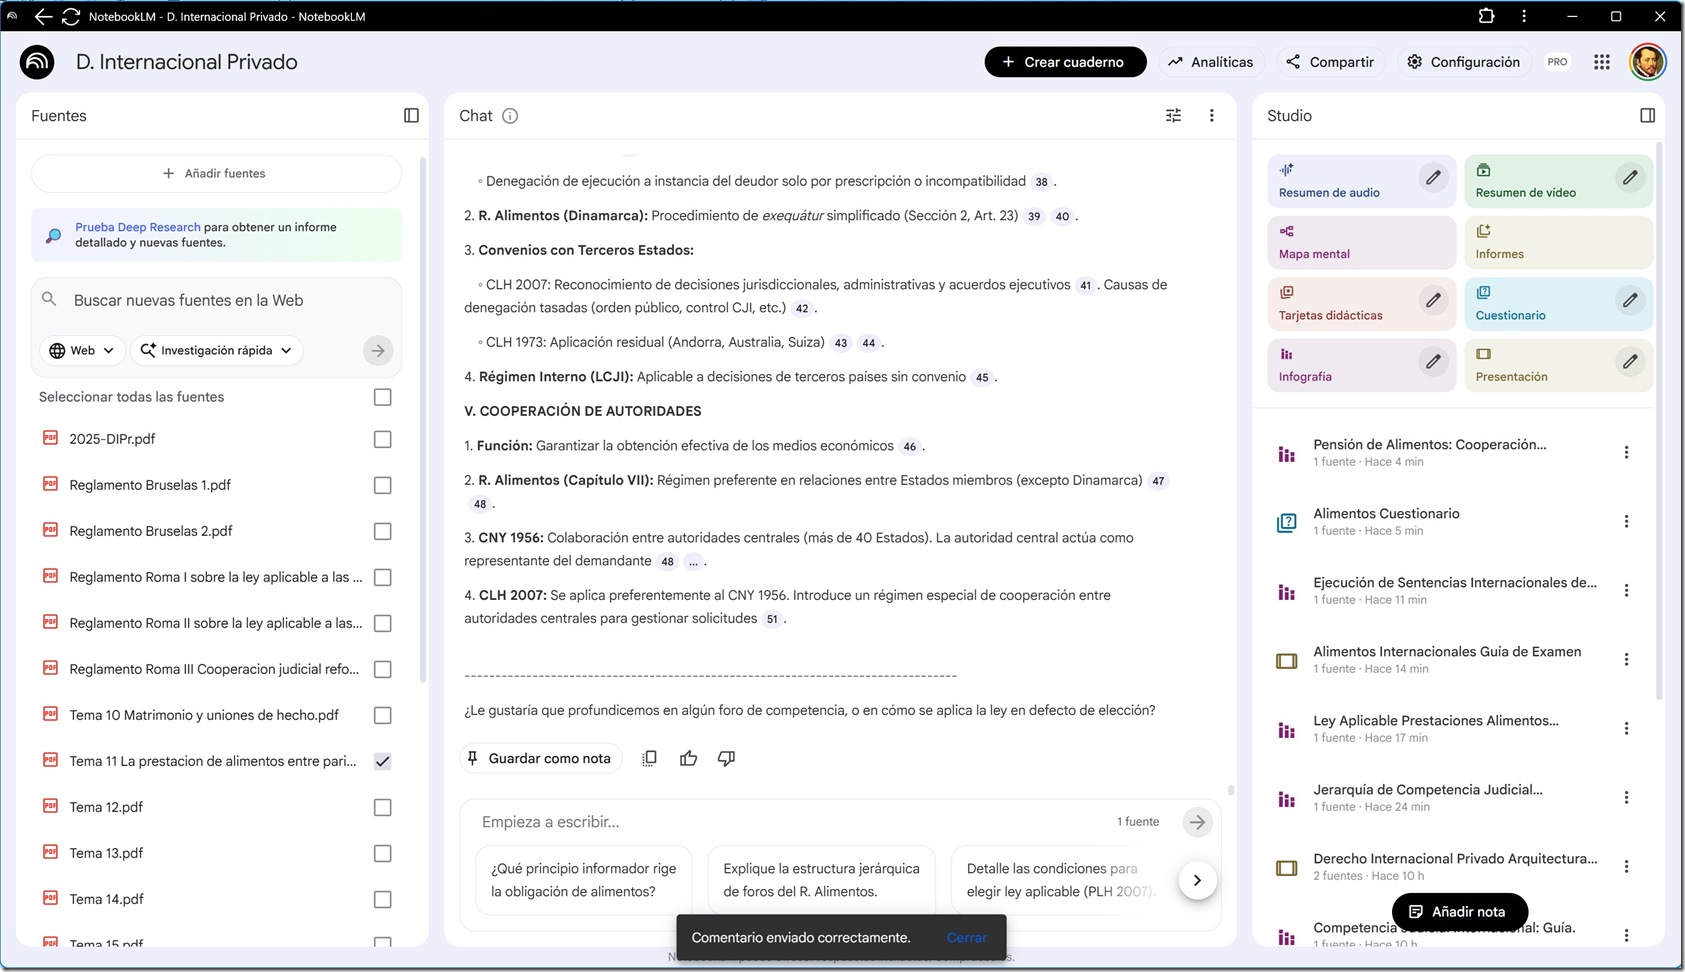Open the Chat panel three-dot menu
This screenshot has width=1685, height=972.
point(1212,115)
